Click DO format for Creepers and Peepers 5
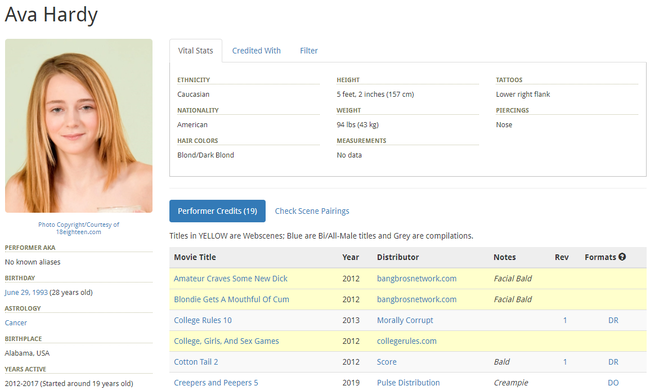Screen dimensions: 650x390 (x=614, y=383)
